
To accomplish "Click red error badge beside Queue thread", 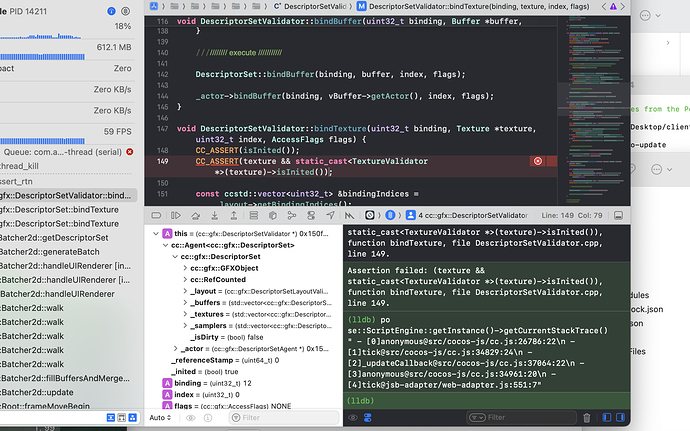I will 130,152.
